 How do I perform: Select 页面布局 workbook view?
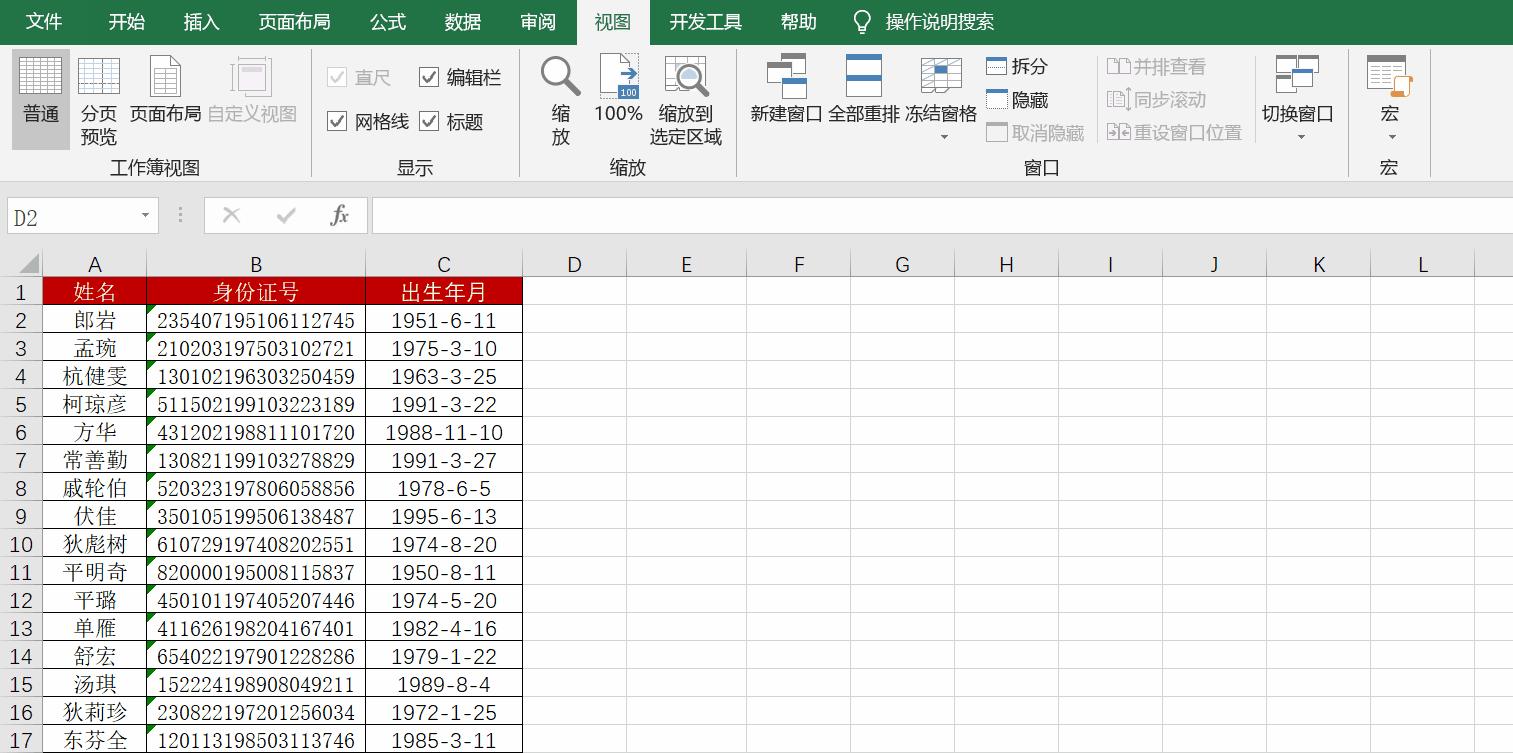click(163, 97)
